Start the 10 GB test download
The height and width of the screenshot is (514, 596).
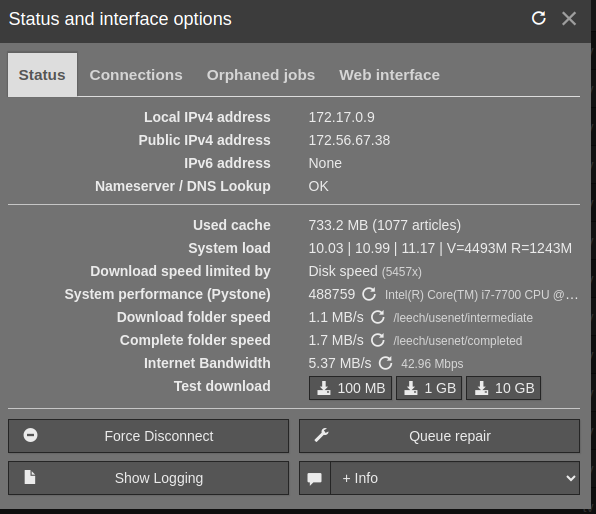503,388
